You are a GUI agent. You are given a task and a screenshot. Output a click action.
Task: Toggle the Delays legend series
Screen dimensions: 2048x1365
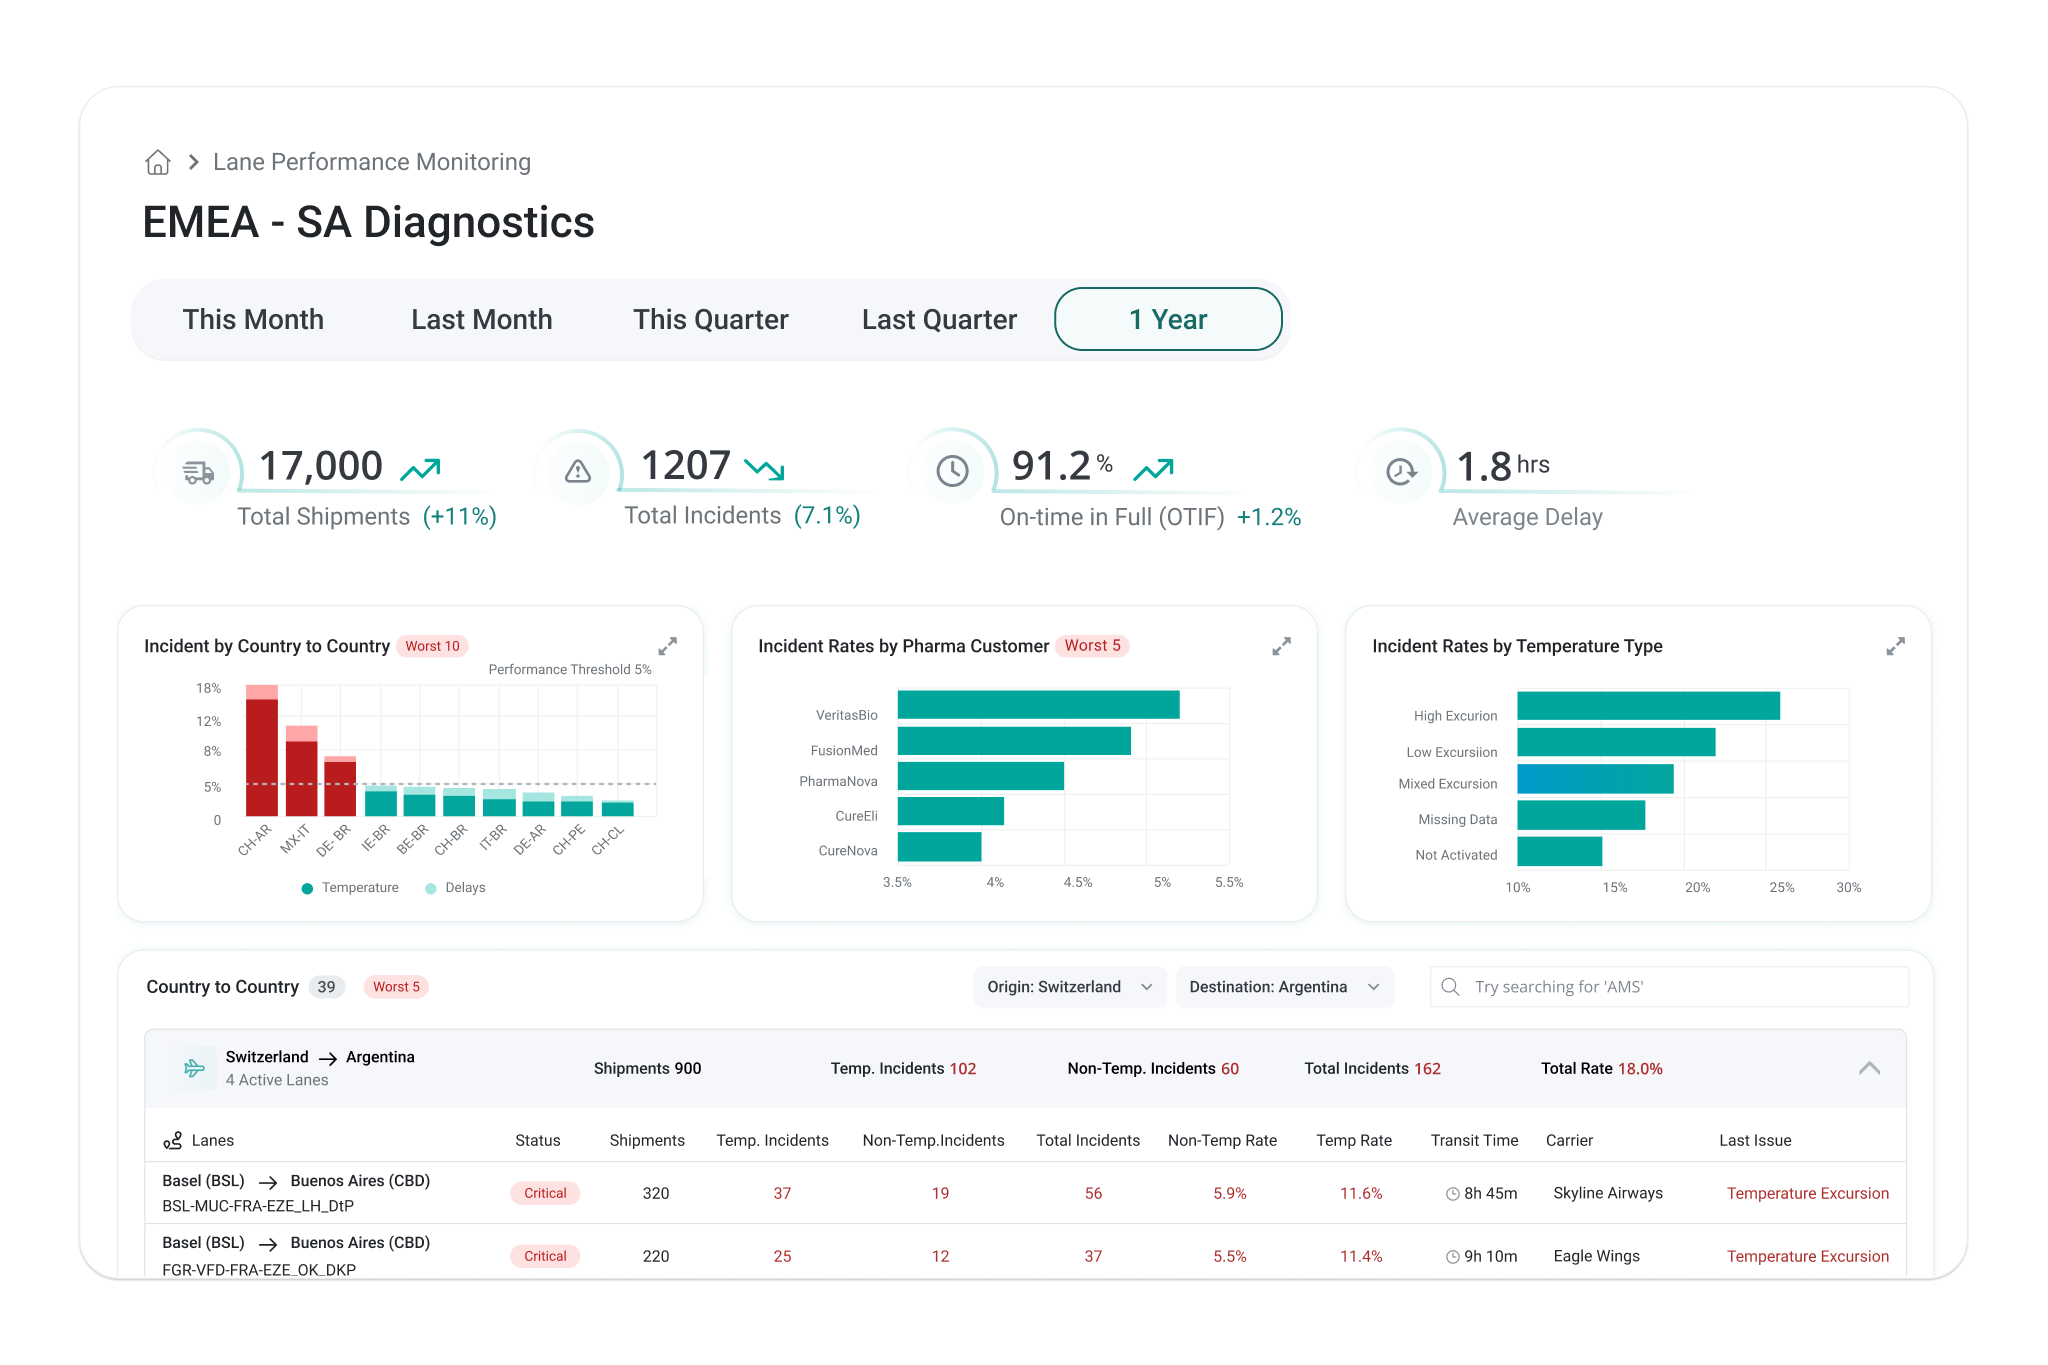[456, 888]
